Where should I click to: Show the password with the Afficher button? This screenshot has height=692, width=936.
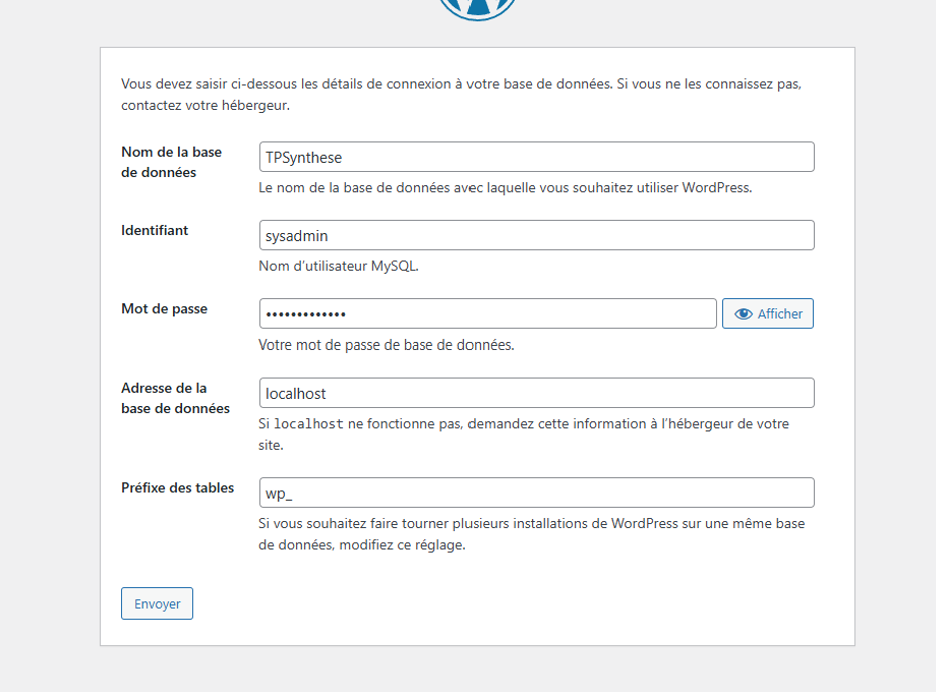point(768,314)
